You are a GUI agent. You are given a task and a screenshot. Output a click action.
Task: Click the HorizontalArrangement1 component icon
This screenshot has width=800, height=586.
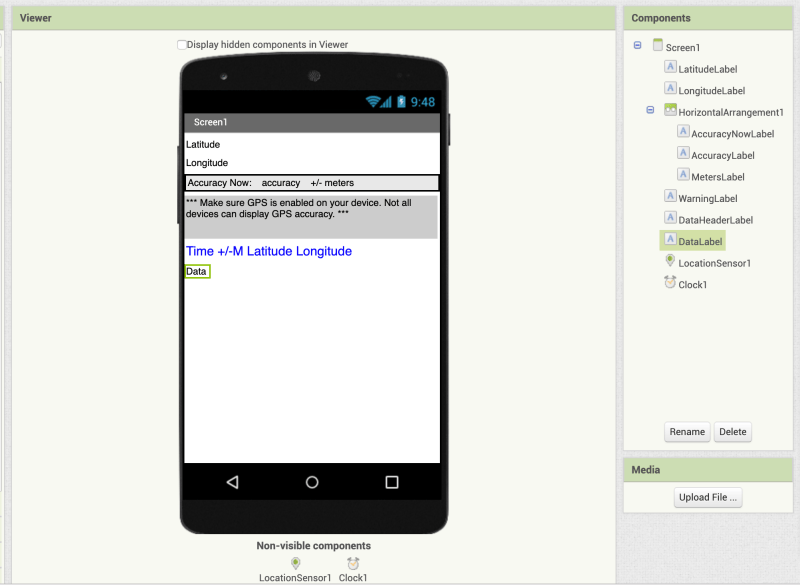coord(670,110)
